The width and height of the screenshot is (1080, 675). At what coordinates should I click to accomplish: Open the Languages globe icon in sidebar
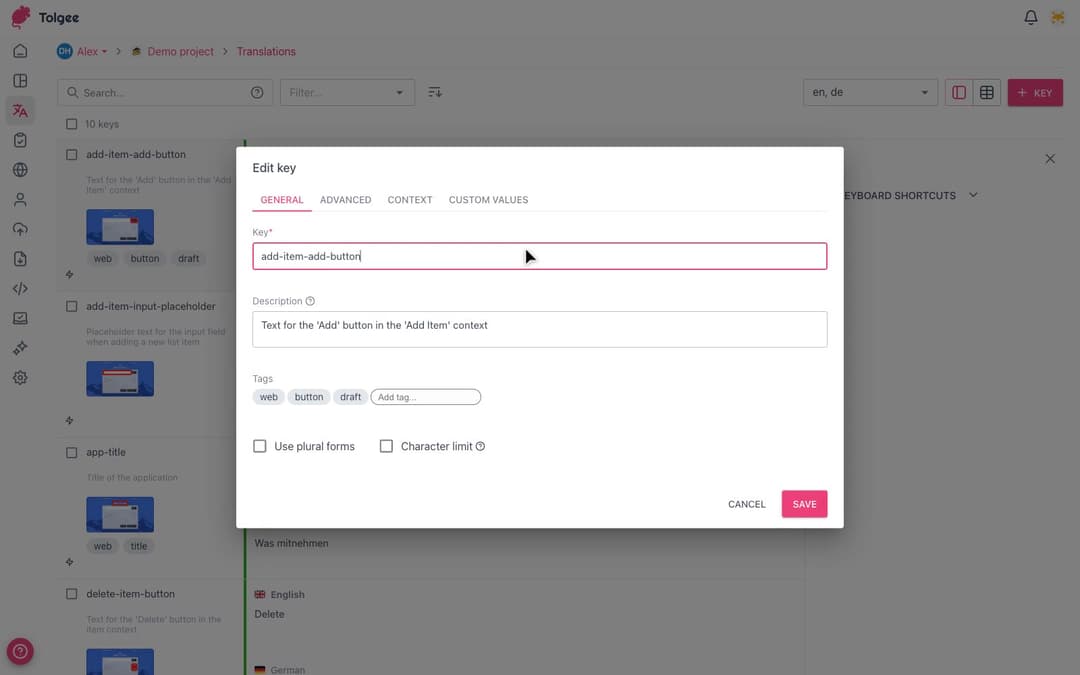pos(20,169)
